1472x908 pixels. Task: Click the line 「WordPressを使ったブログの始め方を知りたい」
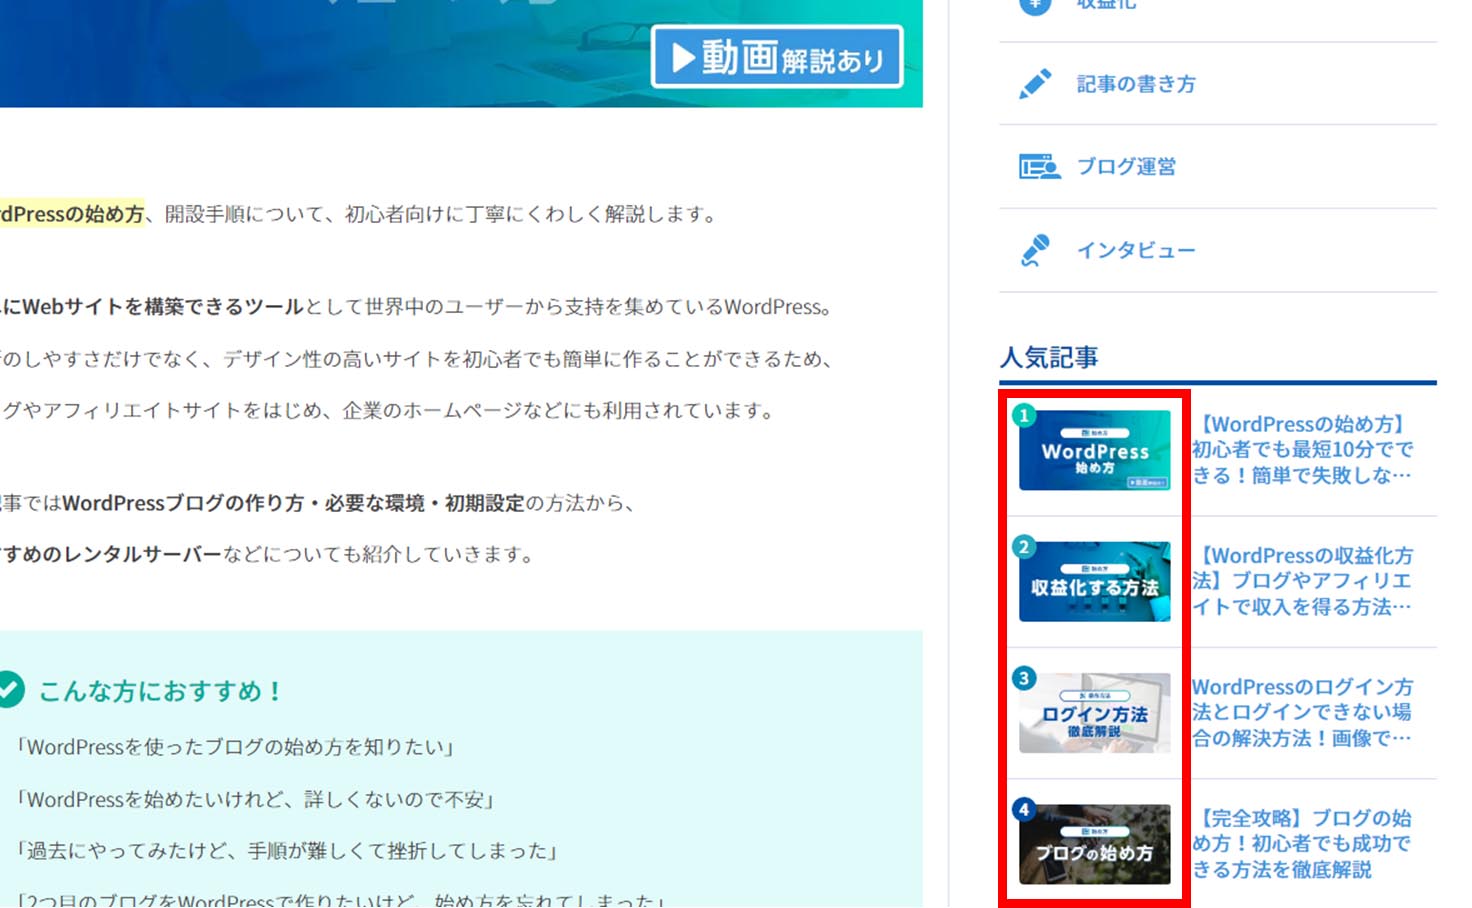coord(237,747)
